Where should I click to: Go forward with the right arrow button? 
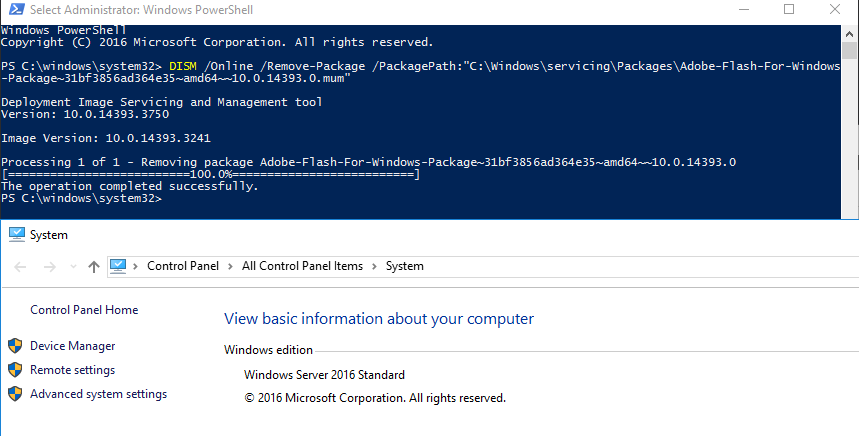(x=49, y=267)
